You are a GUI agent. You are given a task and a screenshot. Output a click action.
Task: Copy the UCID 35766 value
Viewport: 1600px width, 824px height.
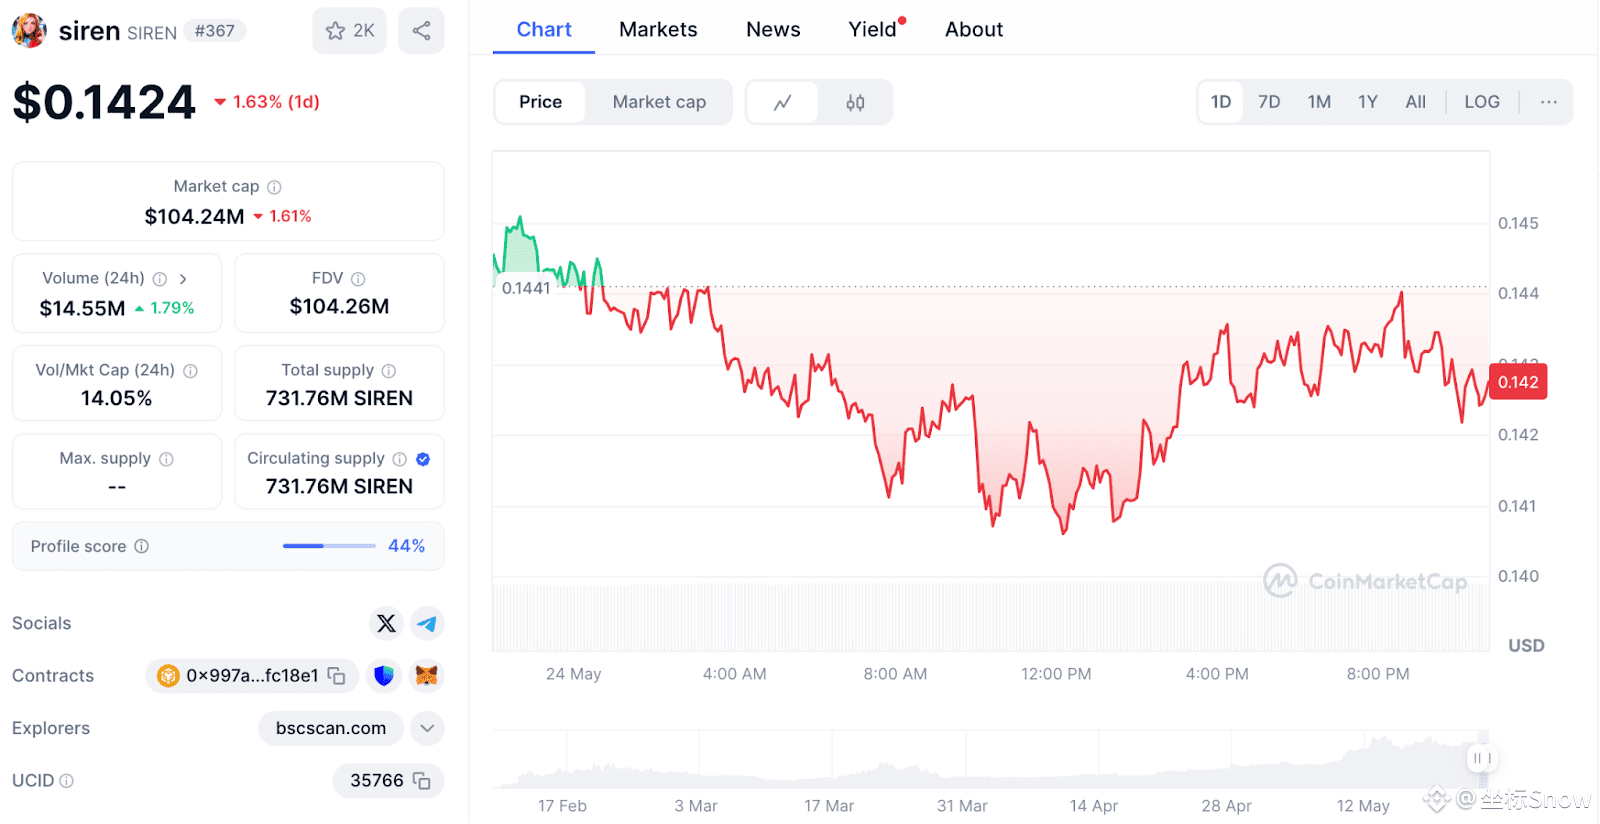pyautogui.click(x=422, y=781)
